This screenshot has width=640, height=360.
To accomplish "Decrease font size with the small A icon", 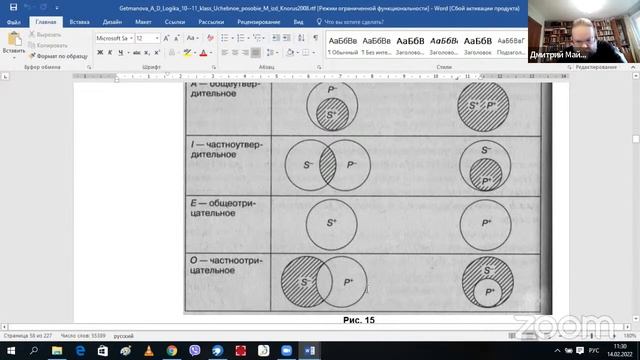I will pyautogui.click(x=177, y=38).
